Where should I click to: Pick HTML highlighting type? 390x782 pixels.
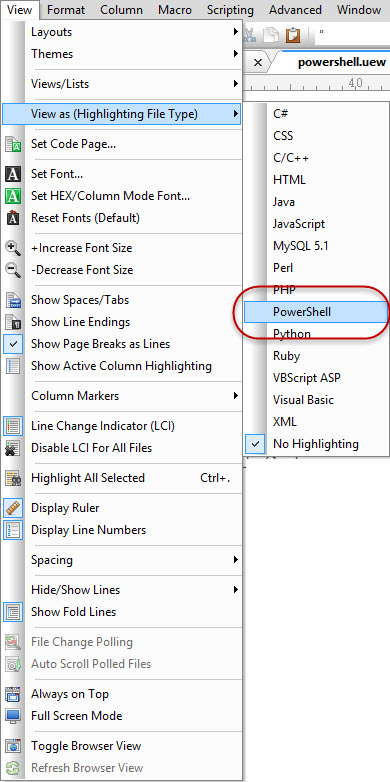(316, 180)
